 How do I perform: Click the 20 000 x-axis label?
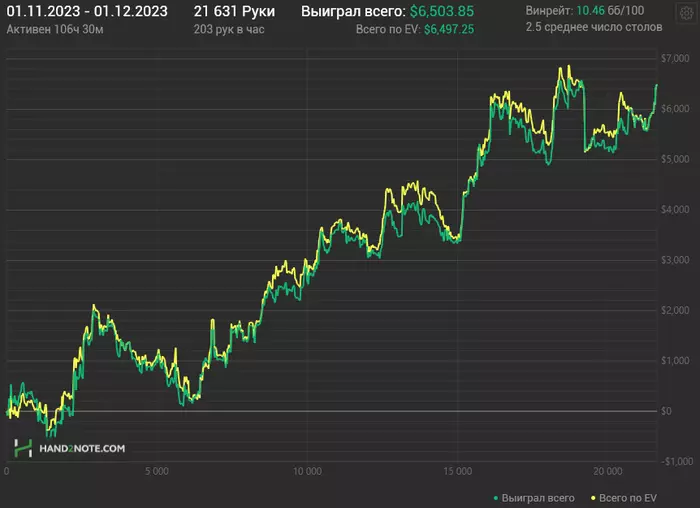tap(608, 471)
